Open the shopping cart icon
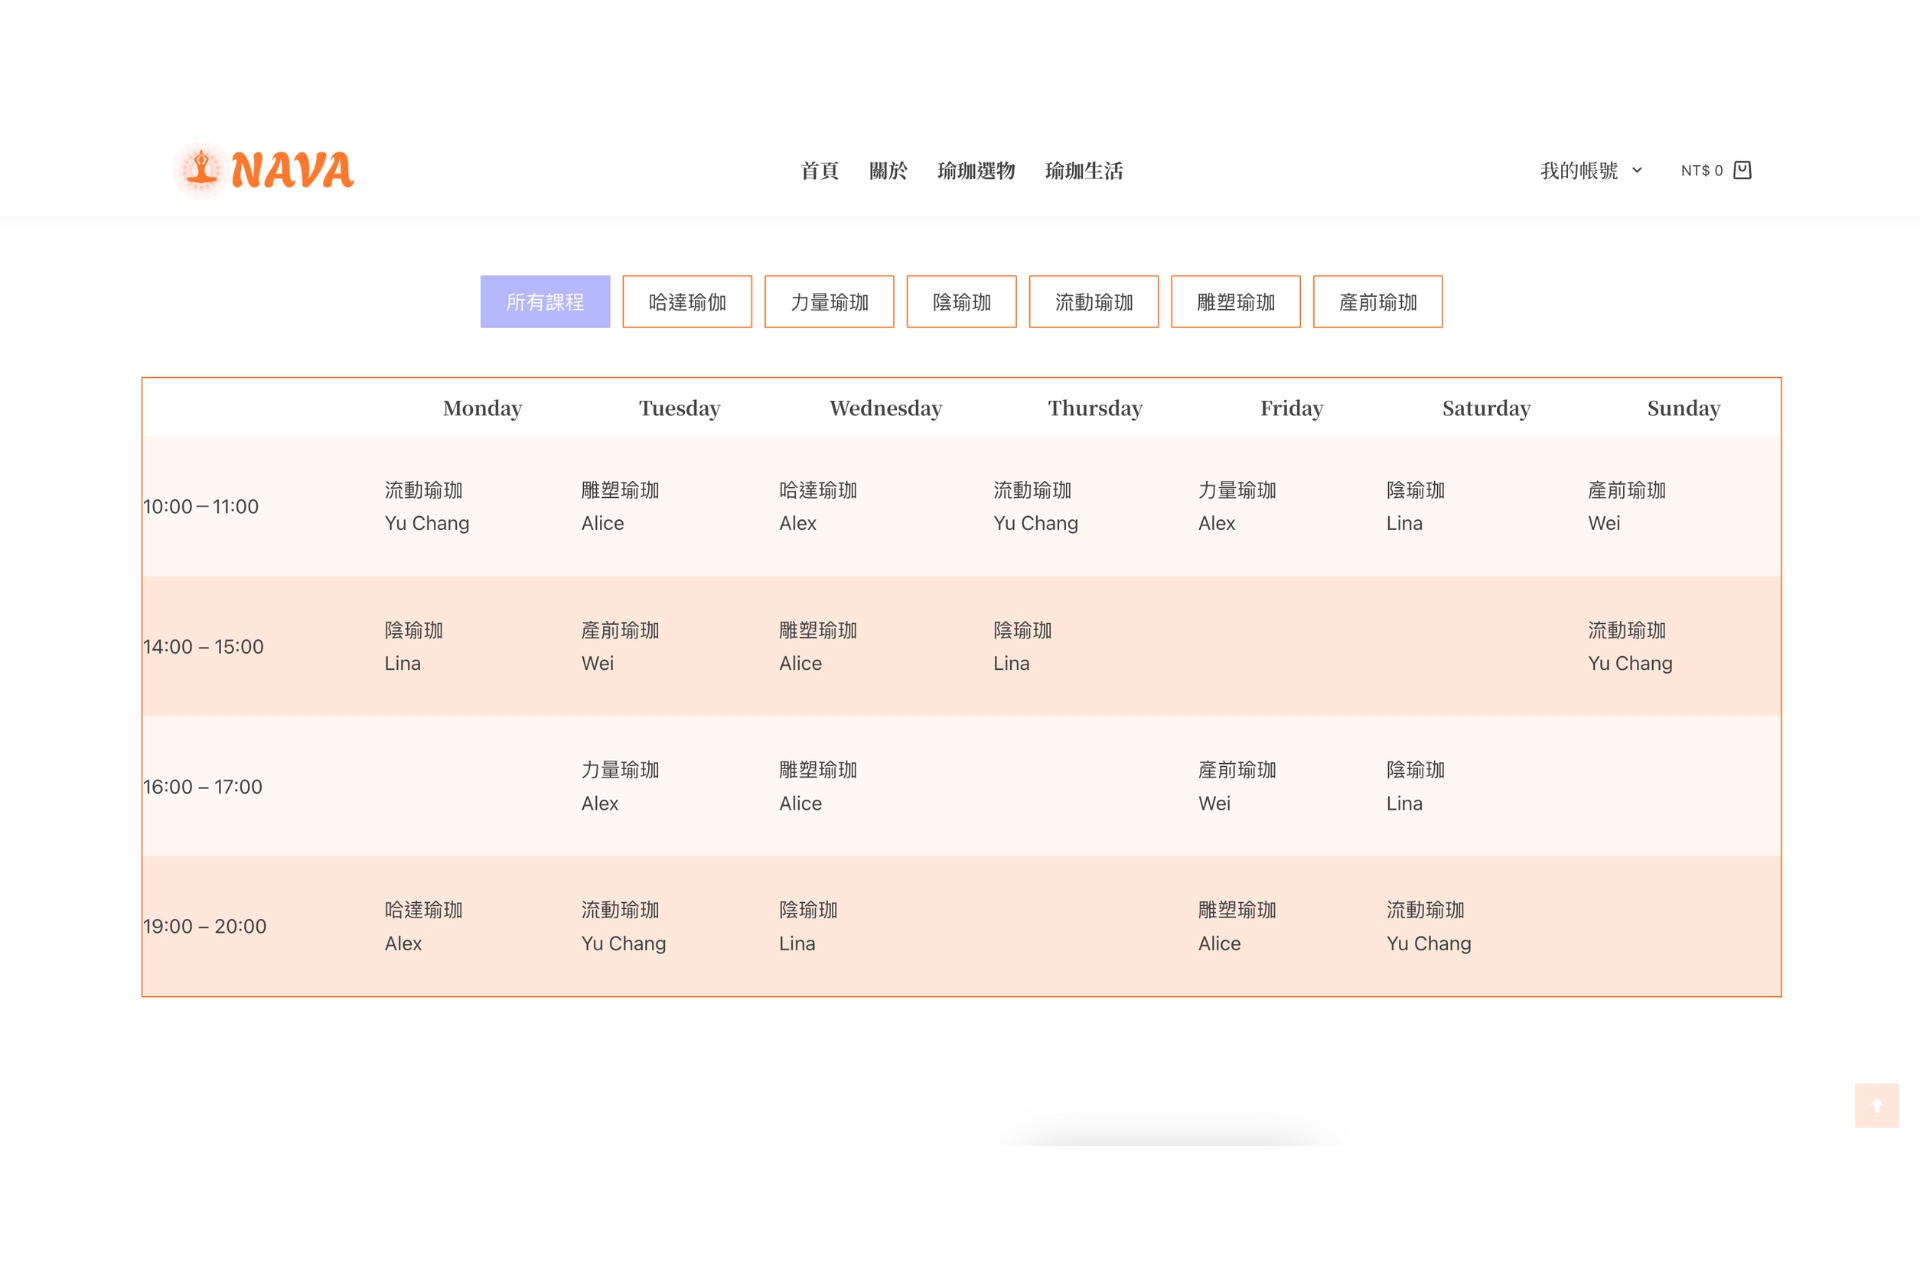 point(1742,170)
